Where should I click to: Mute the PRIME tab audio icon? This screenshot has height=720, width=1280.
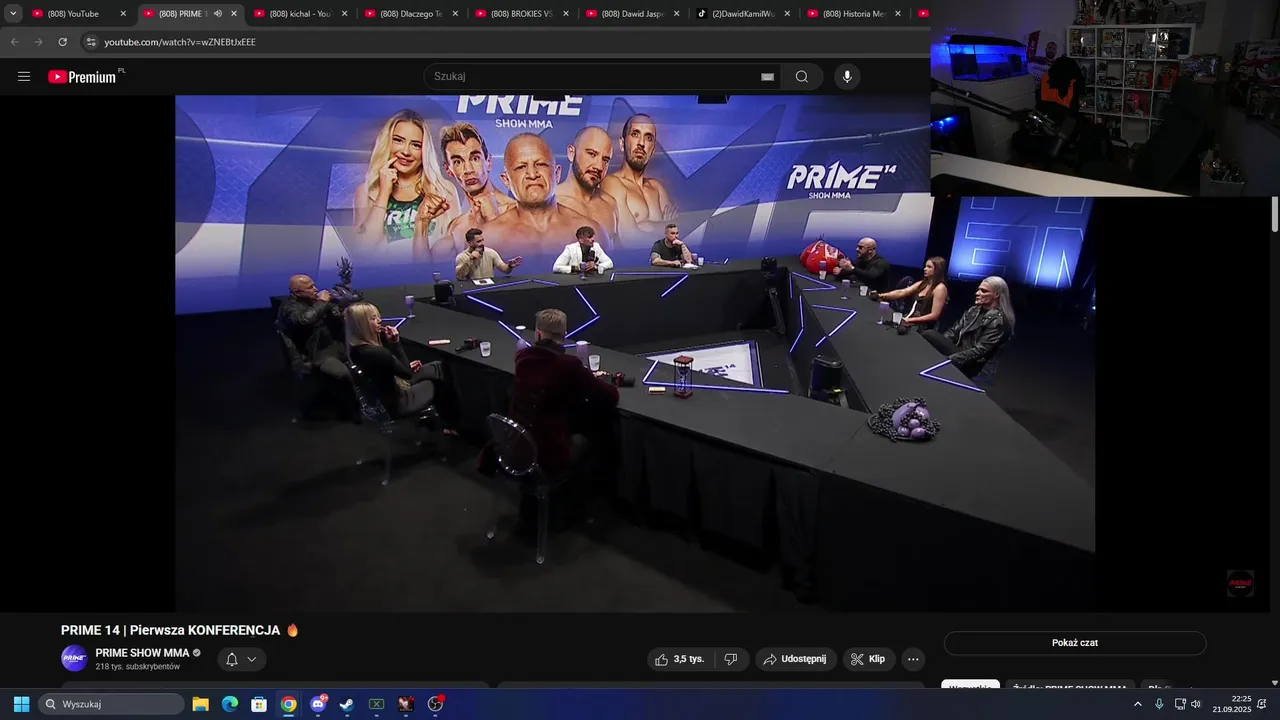pos(218,13)
